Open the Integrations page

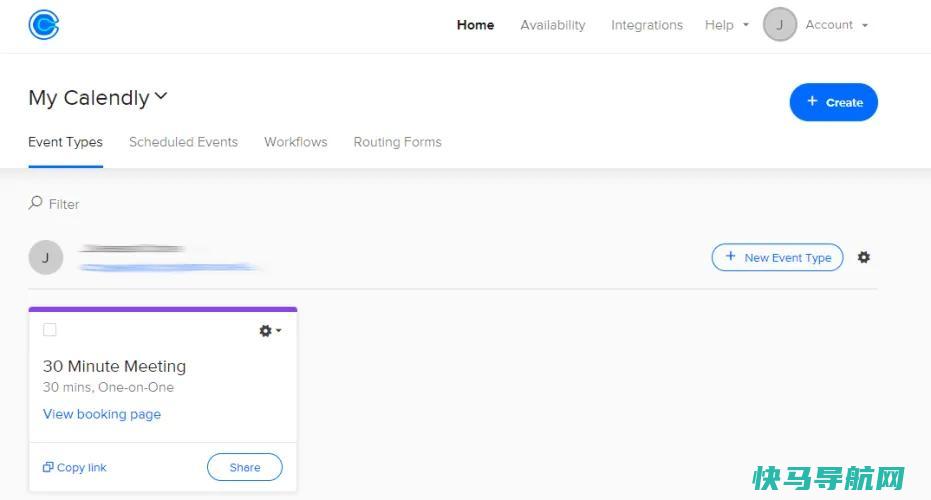[647, 25]
